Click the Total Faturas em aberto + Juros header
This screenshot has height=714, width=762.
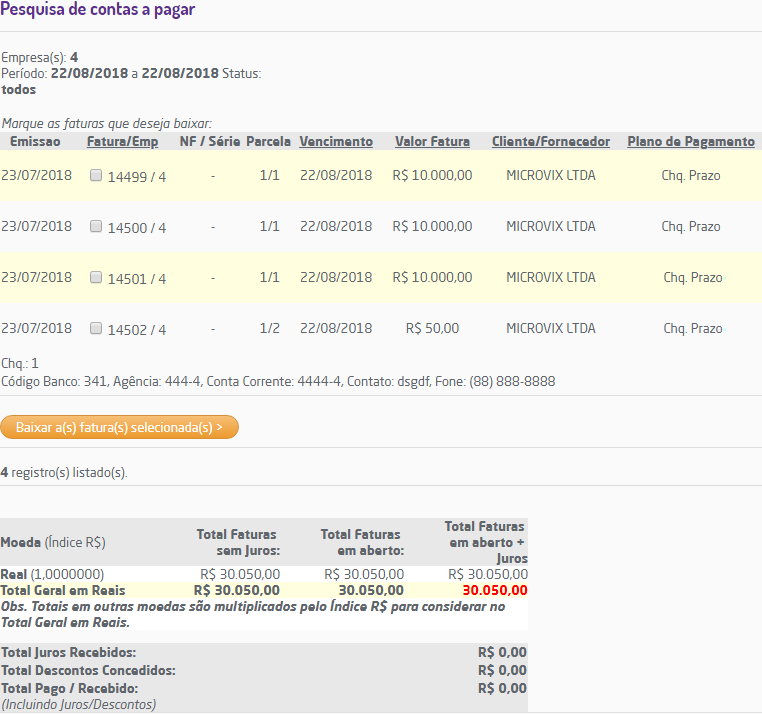pyautogui.click(x=486, y=542)
